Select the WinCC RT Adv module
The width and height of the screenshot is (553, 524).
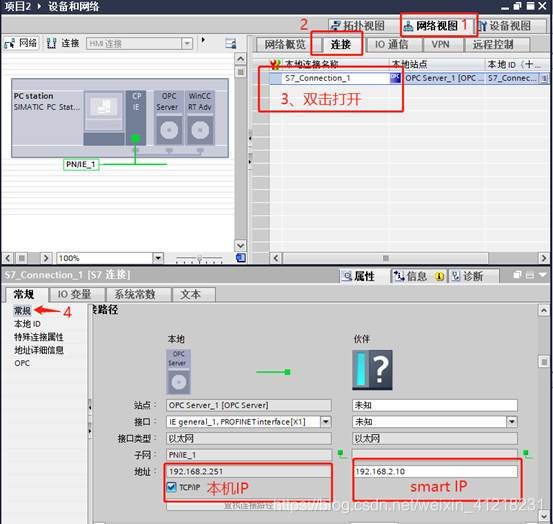(200, 118)
